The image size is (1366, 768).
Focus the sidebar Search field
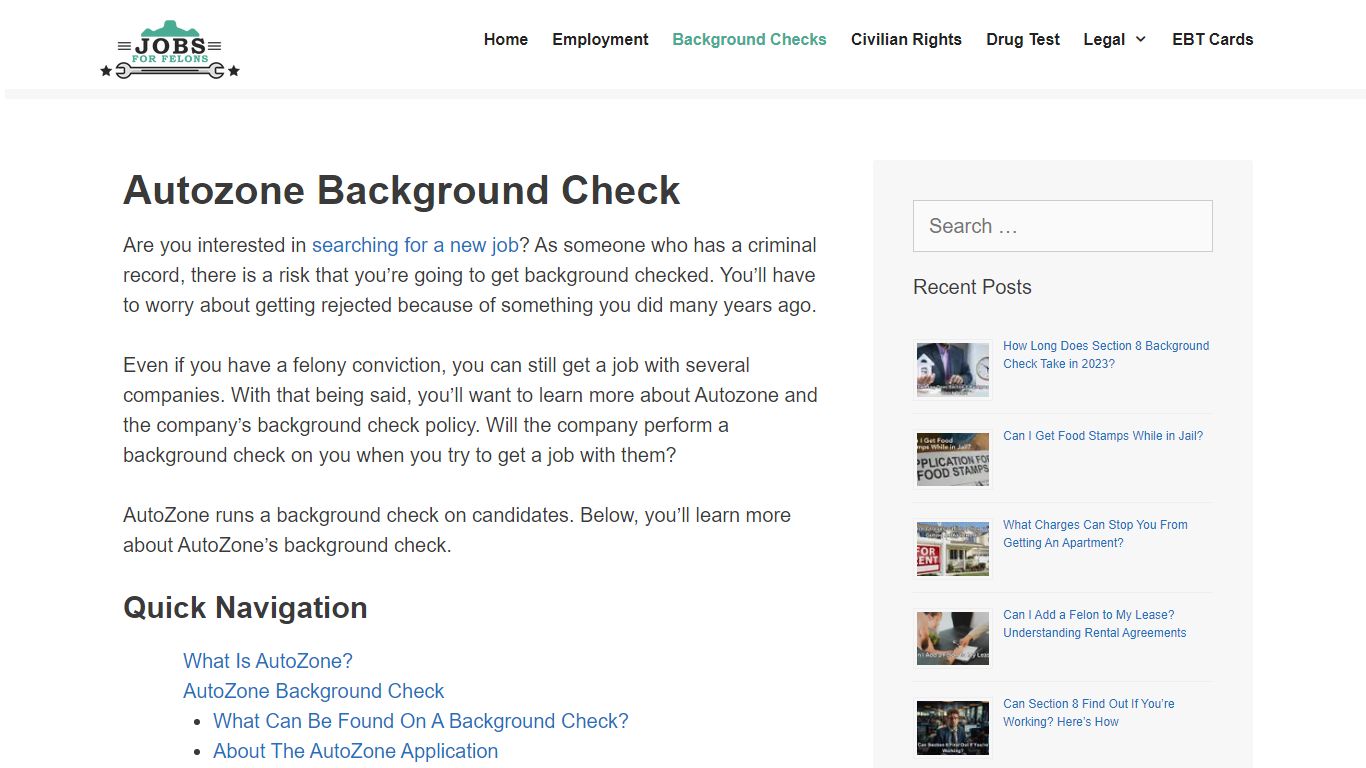[x=1063, y=226]
